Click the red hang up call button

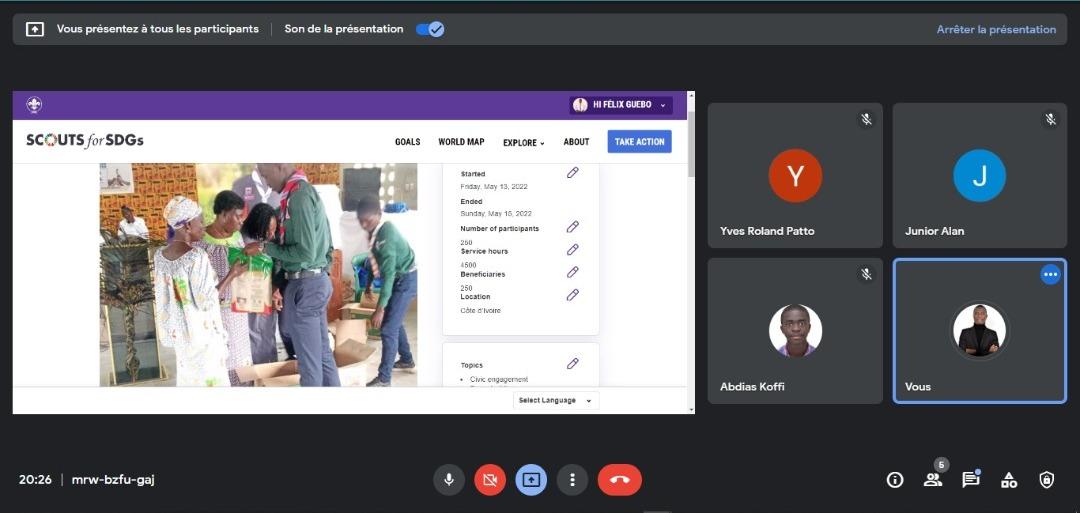click(619, 480)
